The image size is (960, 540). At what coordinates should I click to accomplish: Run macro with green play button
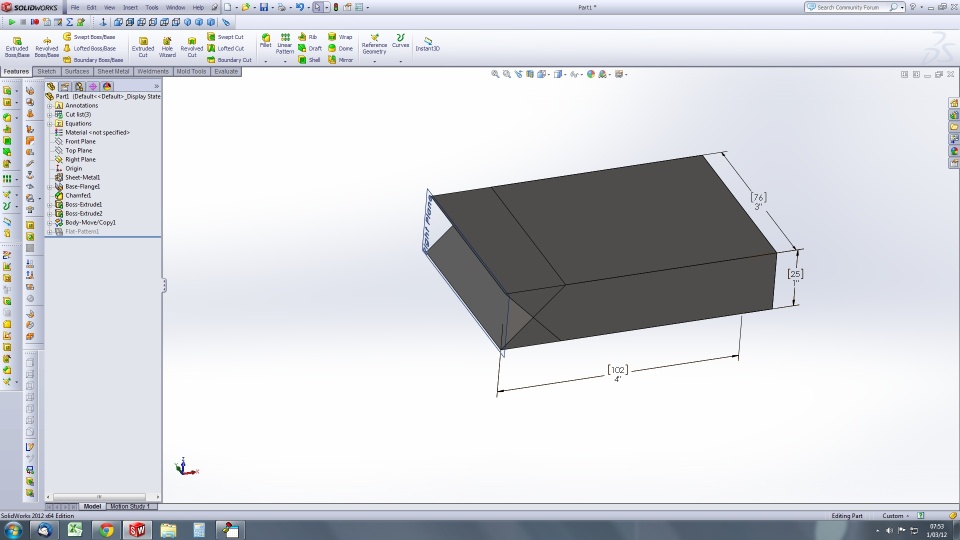[11, 22]
